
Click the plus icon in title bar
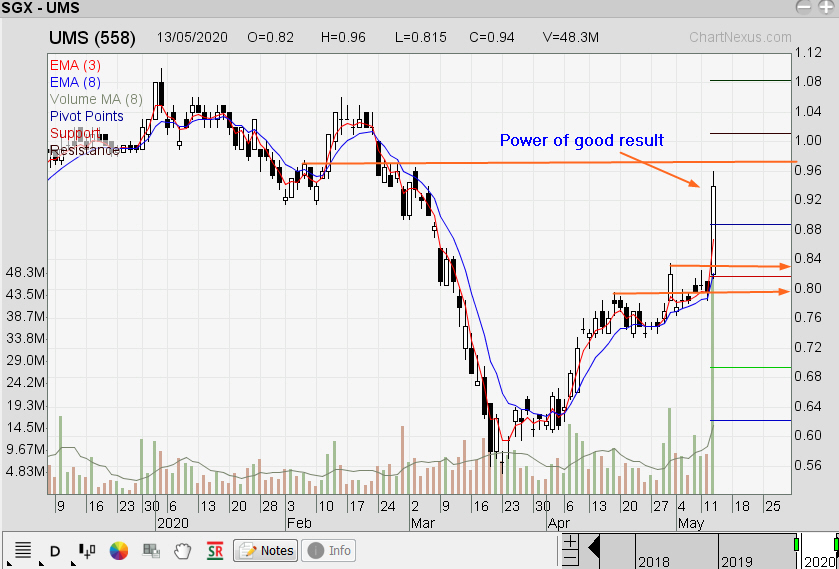click(x=825, y=7)
